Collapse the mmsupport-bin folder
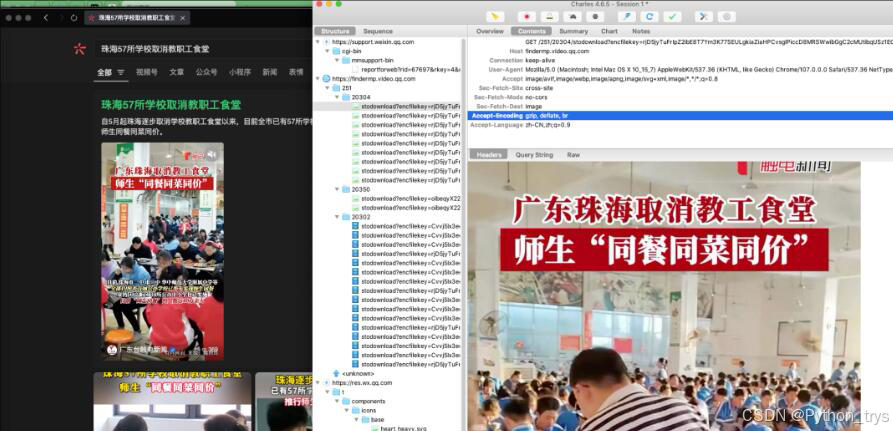The height and width of the screenshot is (431, 893). click(336, 60)
